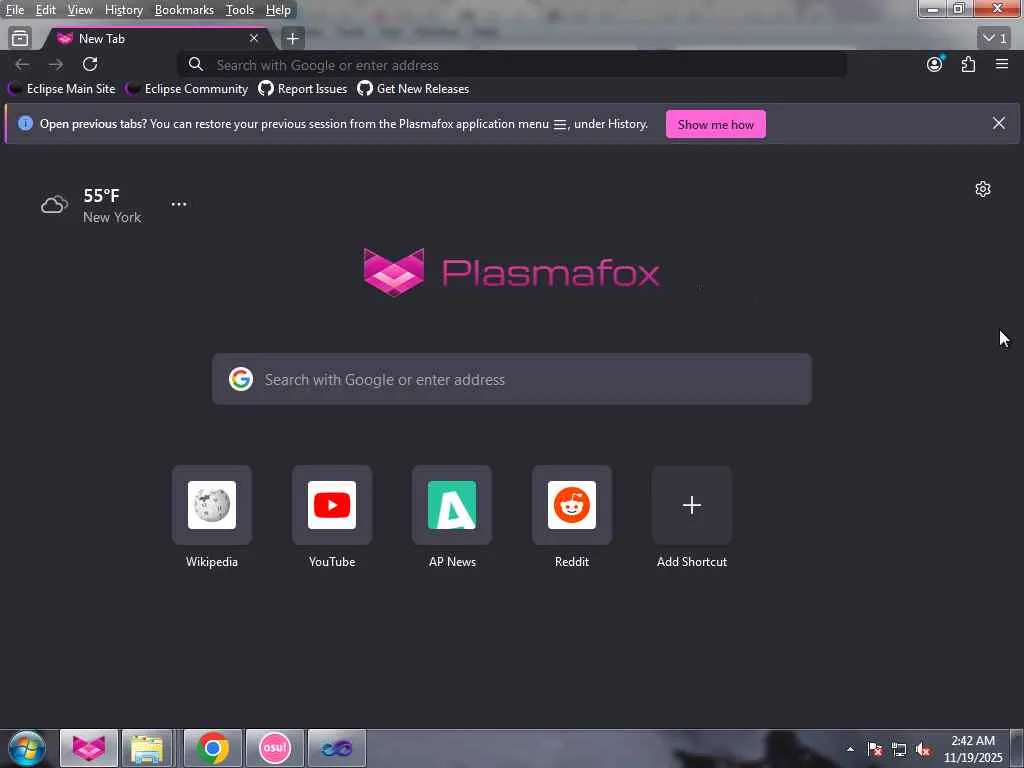
Task: Dismiss the restore session notification bar
Action: tap(999, 123)
